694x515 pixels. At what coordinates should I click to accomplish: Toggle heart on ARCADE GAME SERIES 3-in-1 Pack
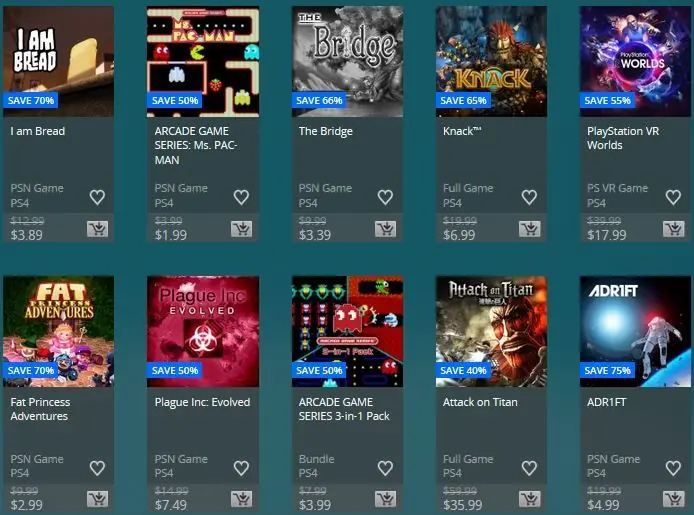386,468
